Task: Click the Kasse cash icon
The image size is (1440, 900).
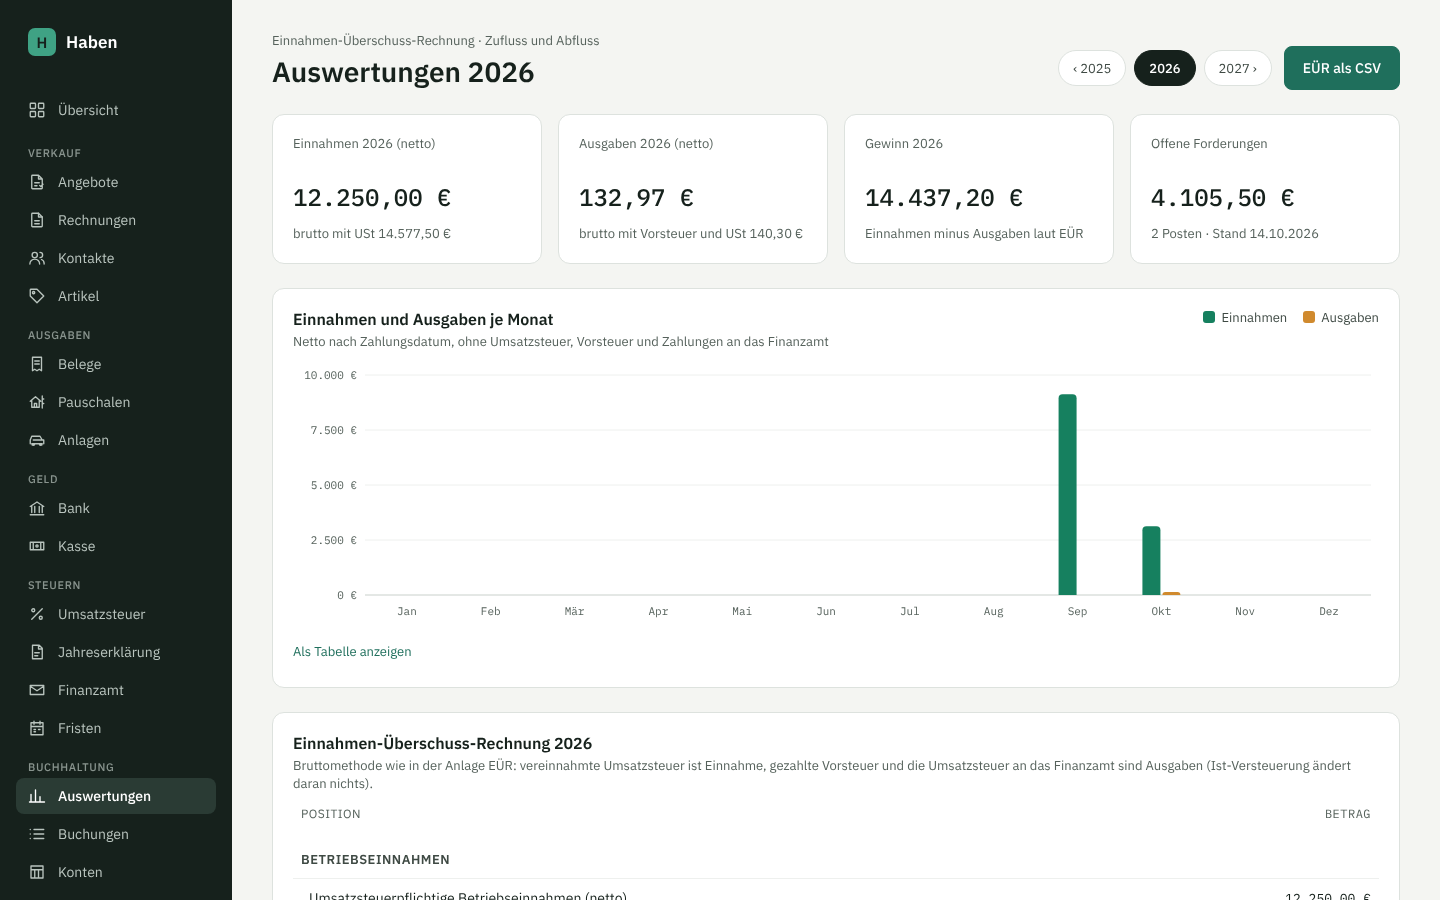Action: [37, 546]
